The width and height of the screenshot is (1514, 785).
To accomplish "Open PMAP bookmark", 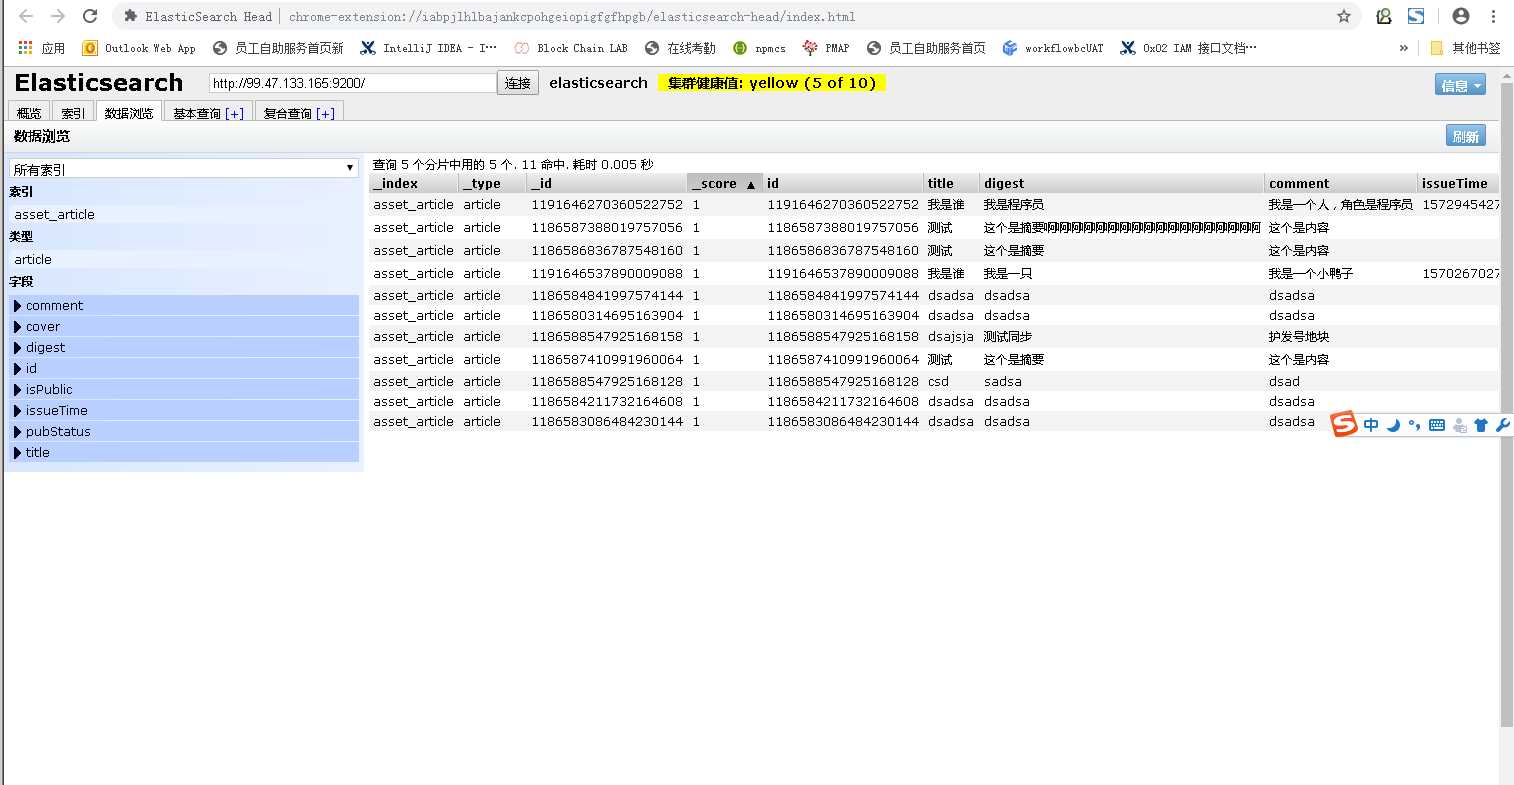I will click(826, 47).
